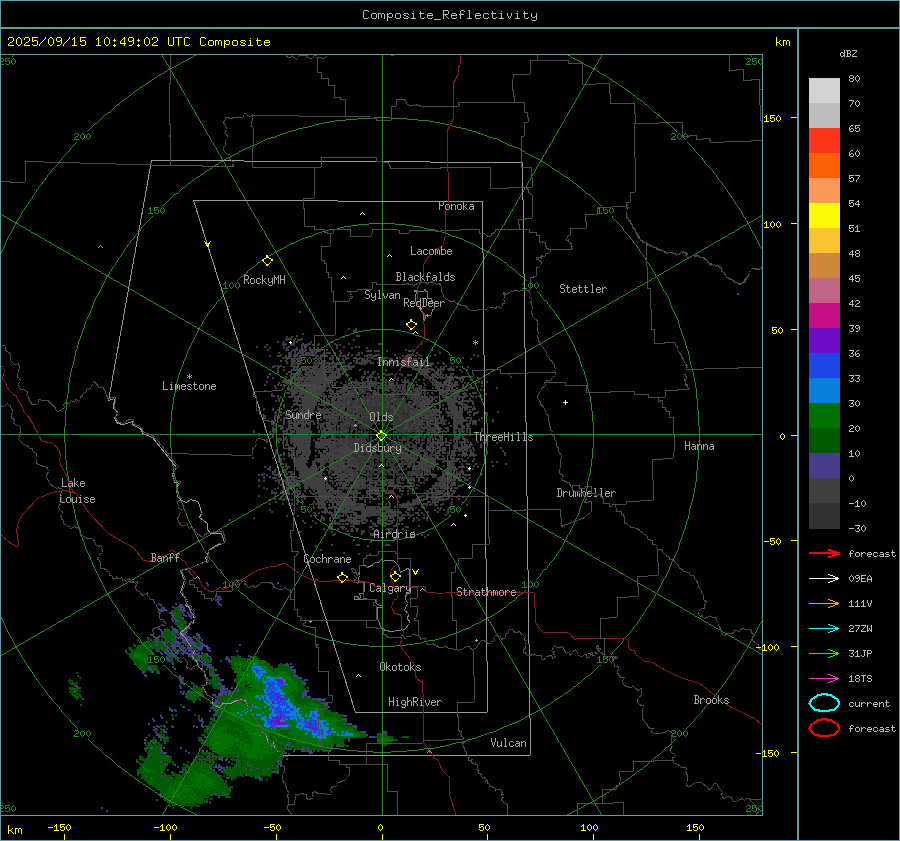The image size is (900, 841).
Task: Select the purple 36–39 dBZ swatch
Action: pyautogui.click(x=824, y=341)
